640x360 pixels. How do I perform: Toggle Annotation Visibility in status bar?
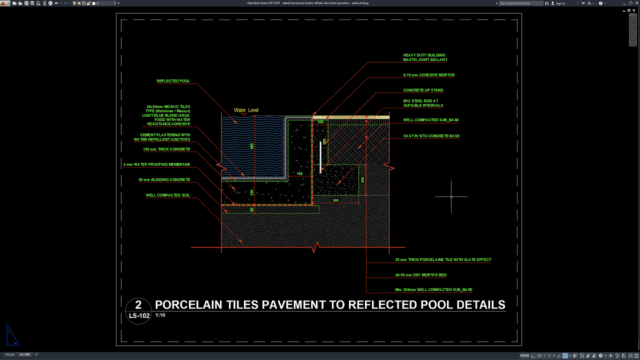click(x=588, y=356)
